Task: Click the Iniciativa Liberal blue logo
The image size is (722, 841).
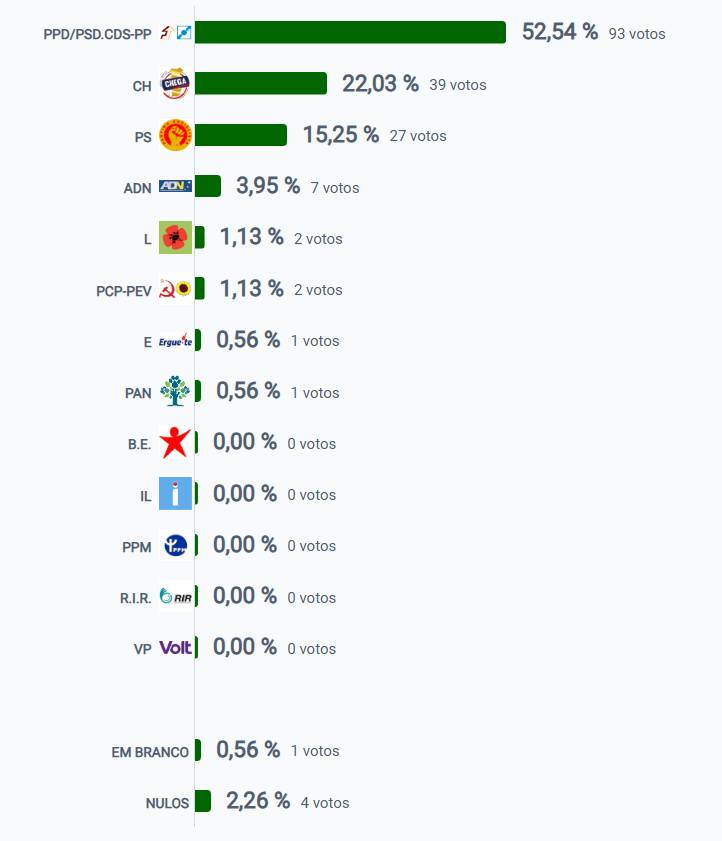Action: [x=175, y=494]
